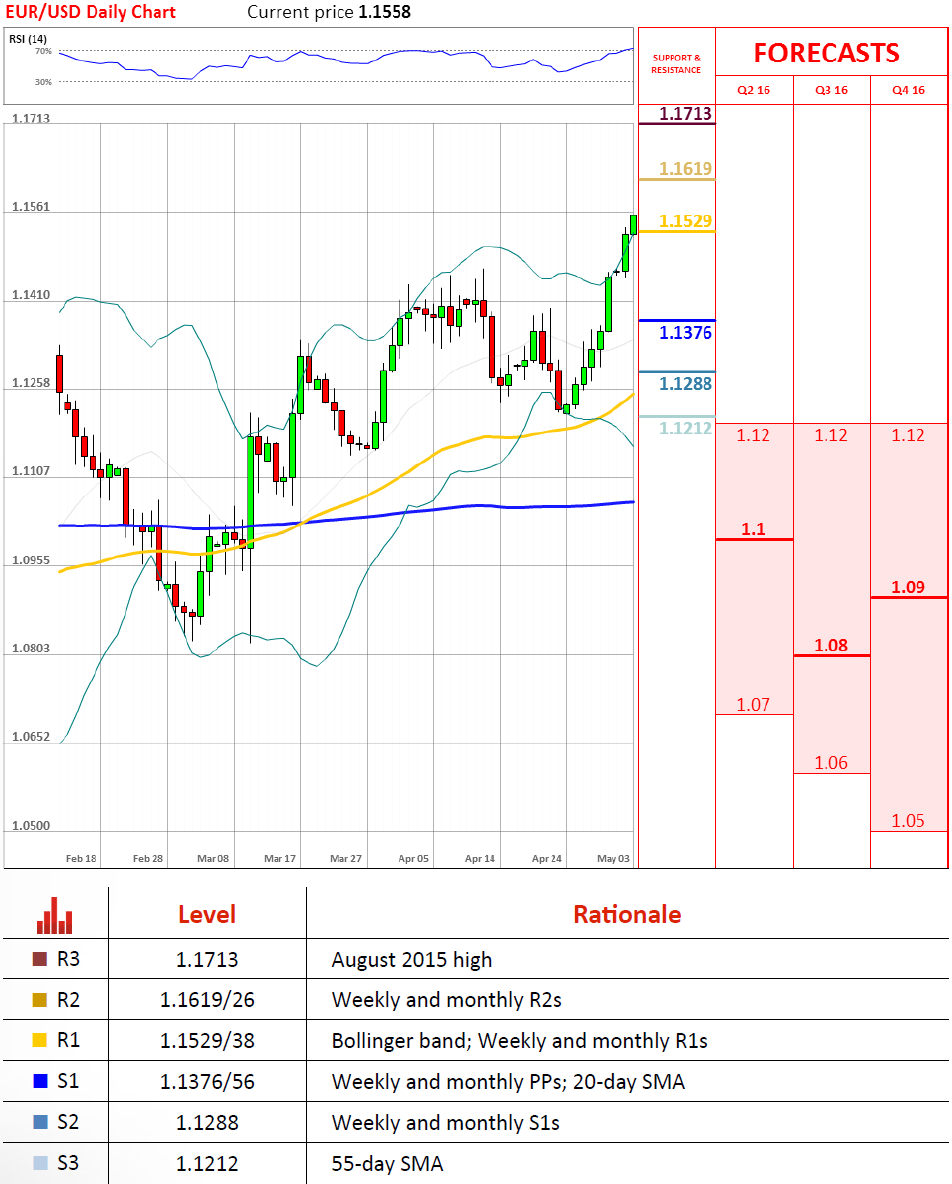
Task: Click the RSI (14) label
Action: pyautogui.click(x=28, y=39)
